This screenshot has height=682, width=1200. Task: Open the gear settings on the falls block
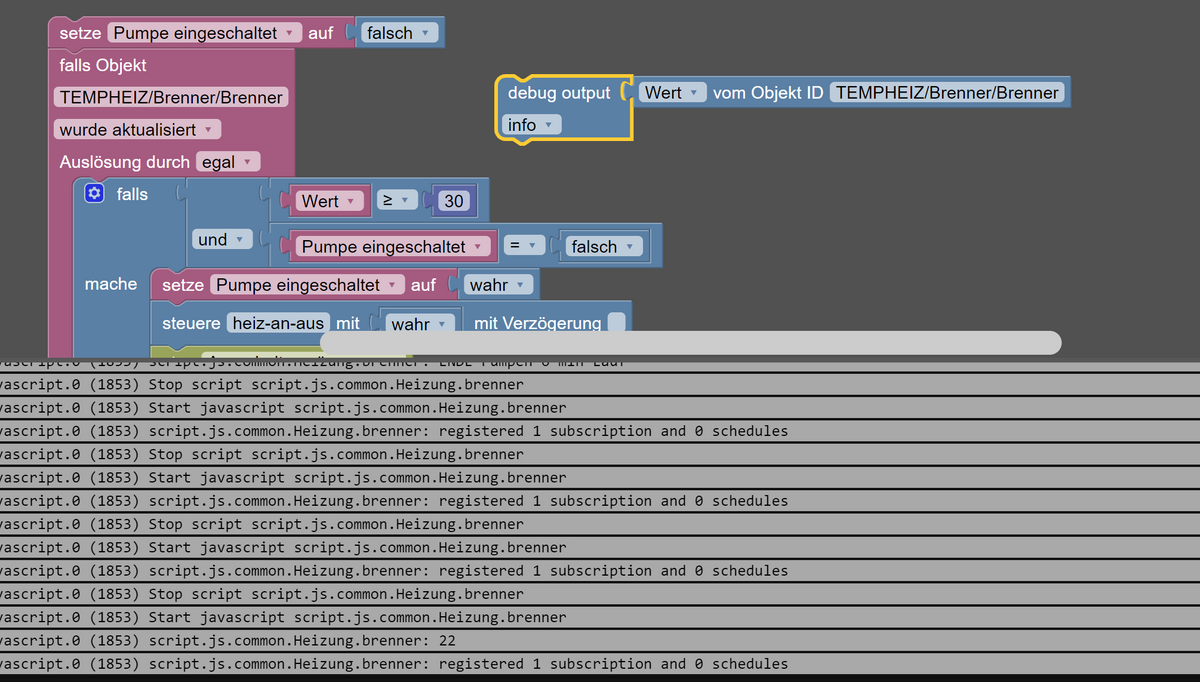coord(95,193)
